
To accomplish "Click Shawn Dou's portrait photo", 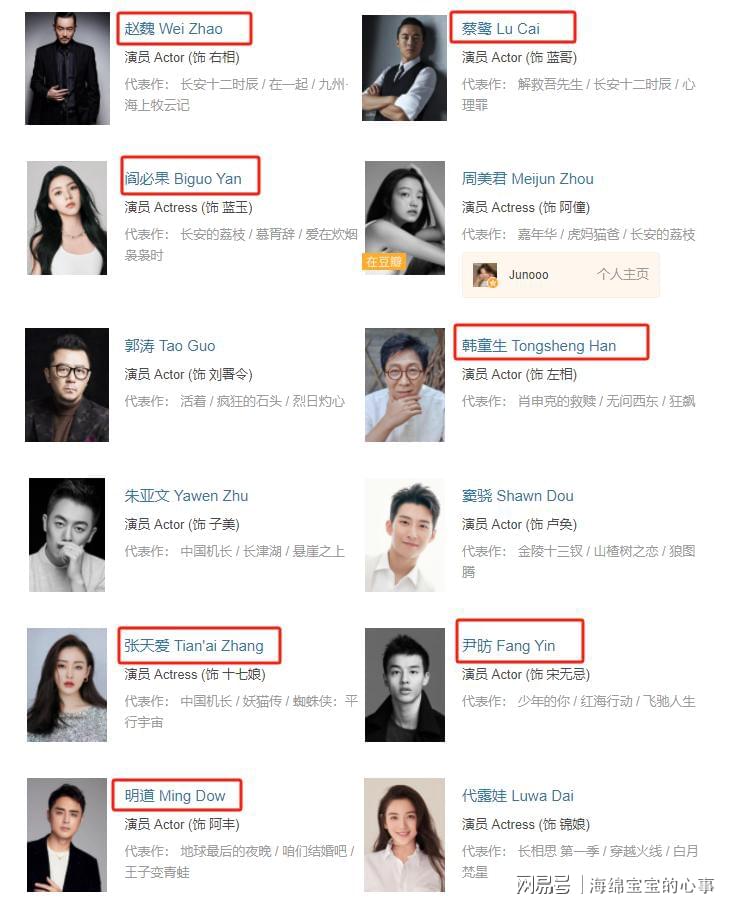I will pos(405,535).
